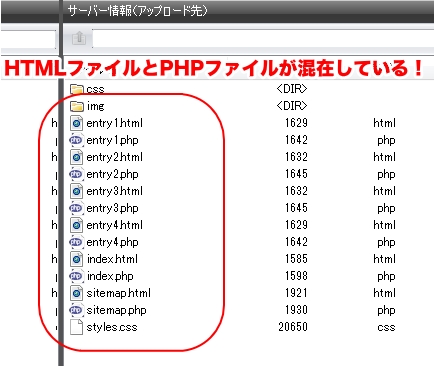The width and height of the screenshot is (434, 366).
Task: Click the index.php file icon
Action: (76, 276)
